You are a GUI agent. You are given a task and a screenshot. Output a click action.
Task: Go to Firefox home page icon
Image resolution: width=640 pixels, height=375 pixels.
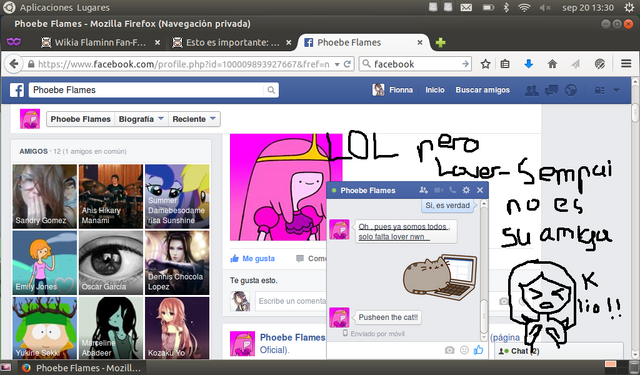tap(552, 64)
